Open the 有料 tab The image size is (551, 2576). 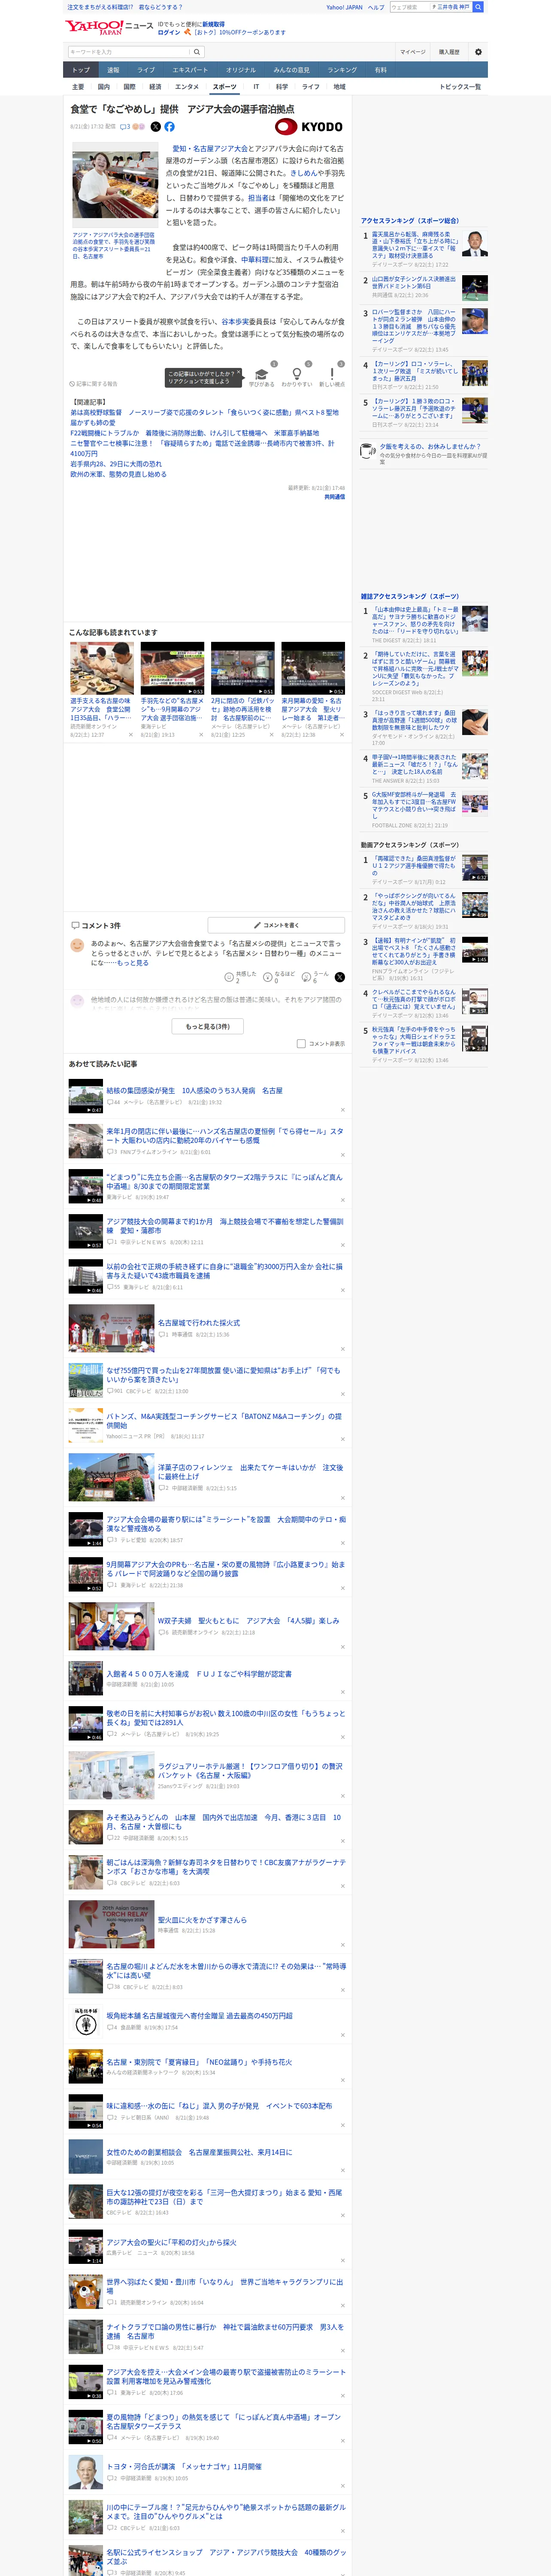coord(380,70)
